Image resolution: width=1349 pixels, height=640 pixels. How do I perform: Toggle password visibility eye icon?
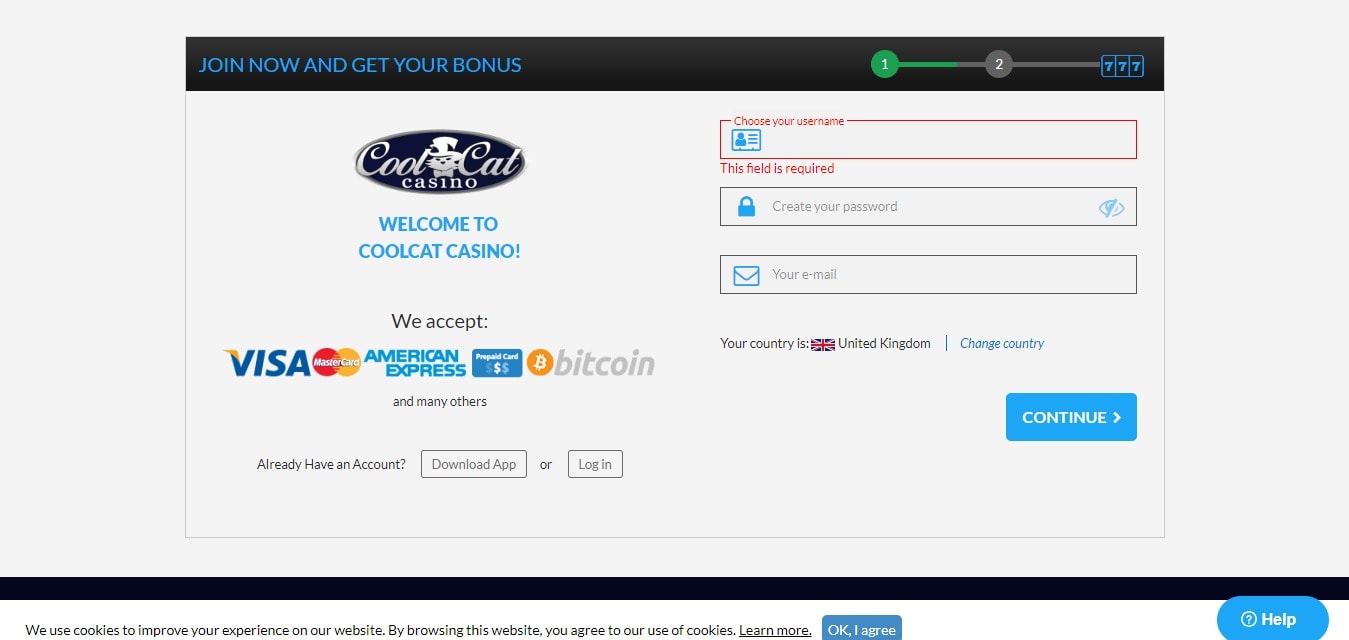pyautogui.click(x=1111, y=207)
